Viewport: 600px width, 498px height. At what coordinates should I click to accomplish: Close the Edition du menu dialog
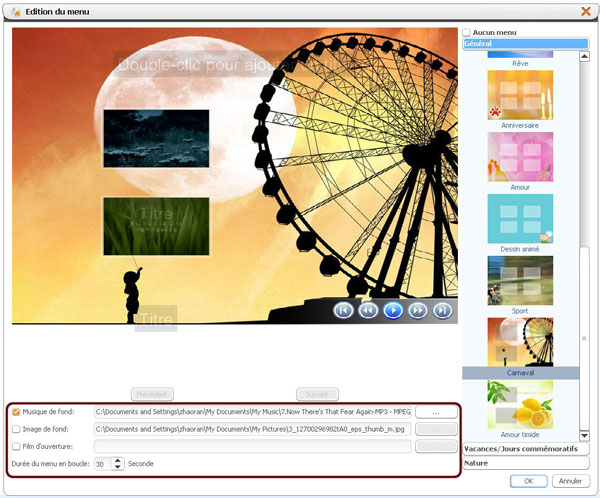[x=586, y=11]
